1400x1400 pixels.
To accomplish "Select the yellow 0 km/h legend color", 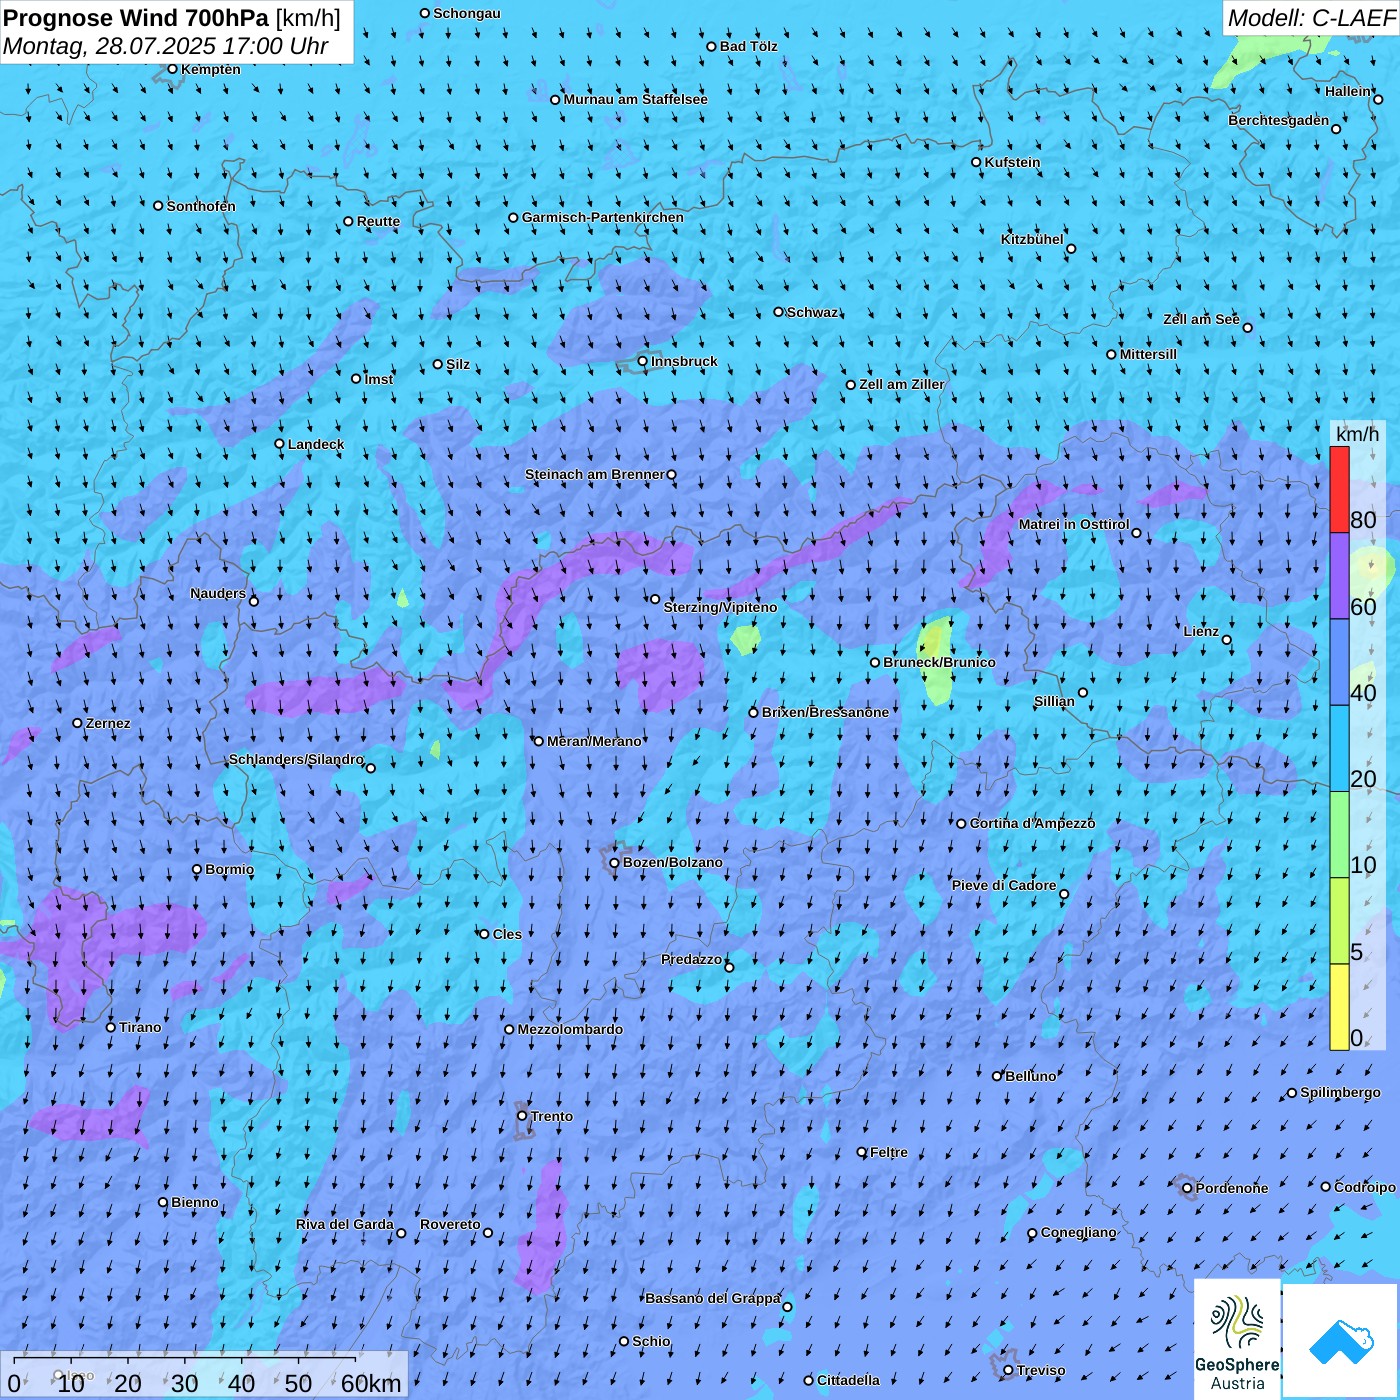I will [1339, 1007].
